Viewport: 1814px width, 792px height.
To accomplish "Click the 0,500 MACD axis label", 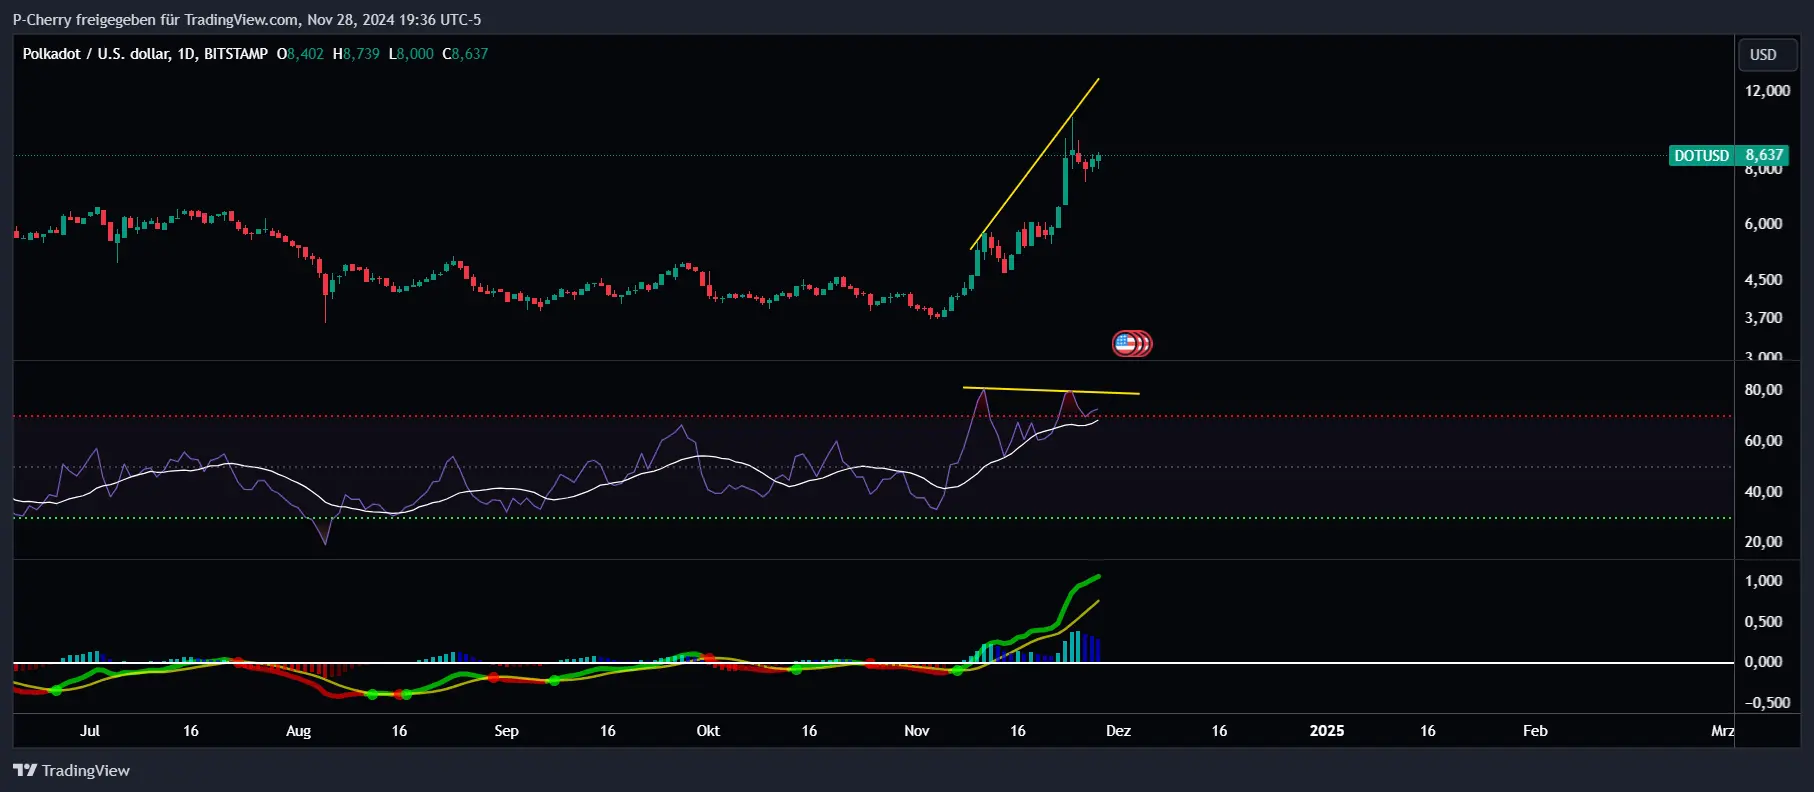I will (x=1763, y=621).
